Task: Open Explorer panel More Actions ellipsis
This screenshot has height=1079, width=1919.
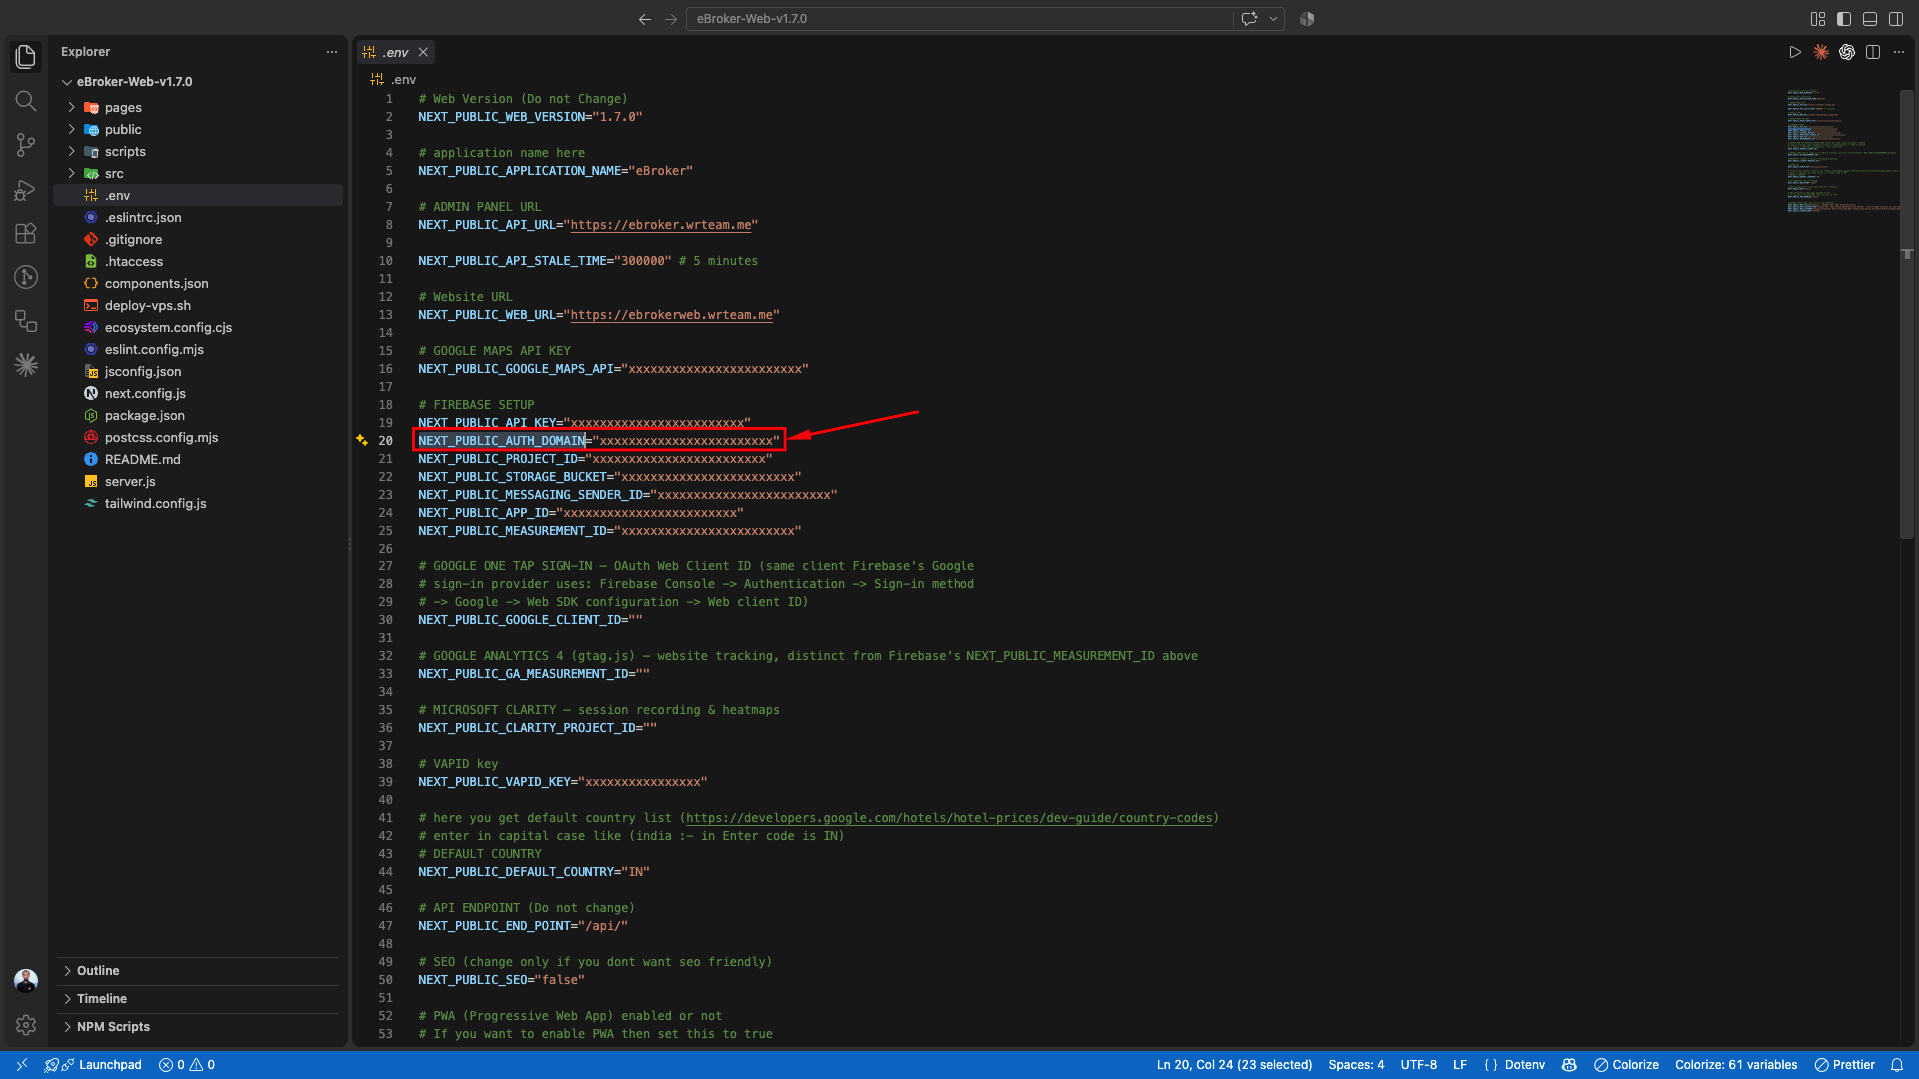Action: (x=332, y=52)
